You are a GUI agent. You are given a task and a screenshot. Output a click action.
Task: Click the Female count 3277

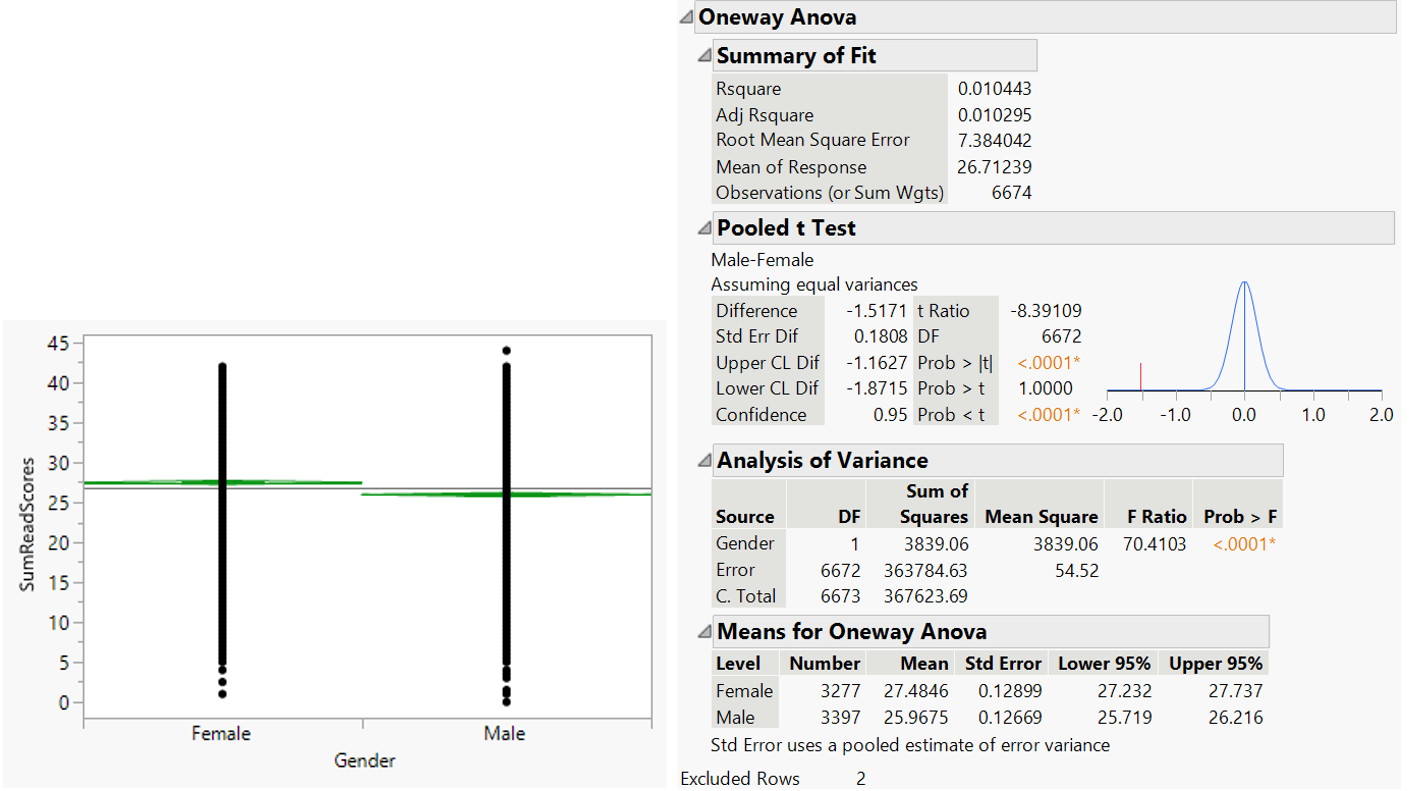(x=840, y=691)
